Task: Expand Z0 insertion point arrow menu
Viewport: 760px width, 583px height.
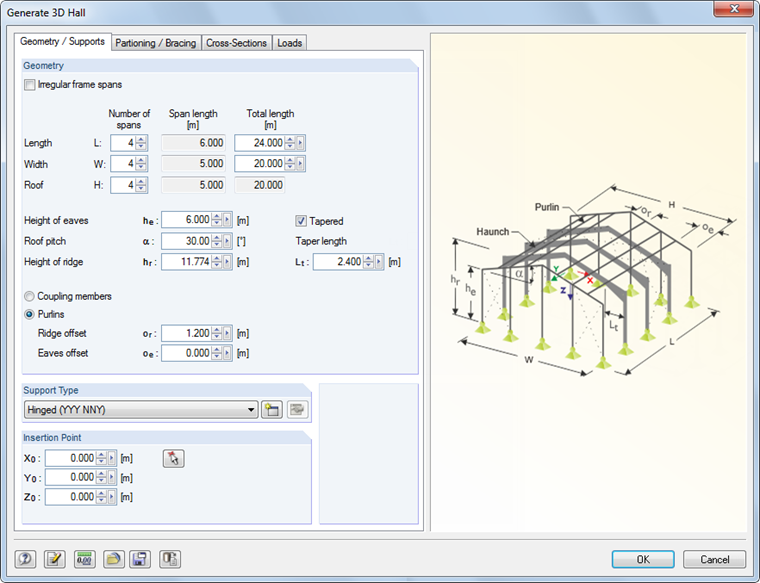Action: (x=111, y=497)
